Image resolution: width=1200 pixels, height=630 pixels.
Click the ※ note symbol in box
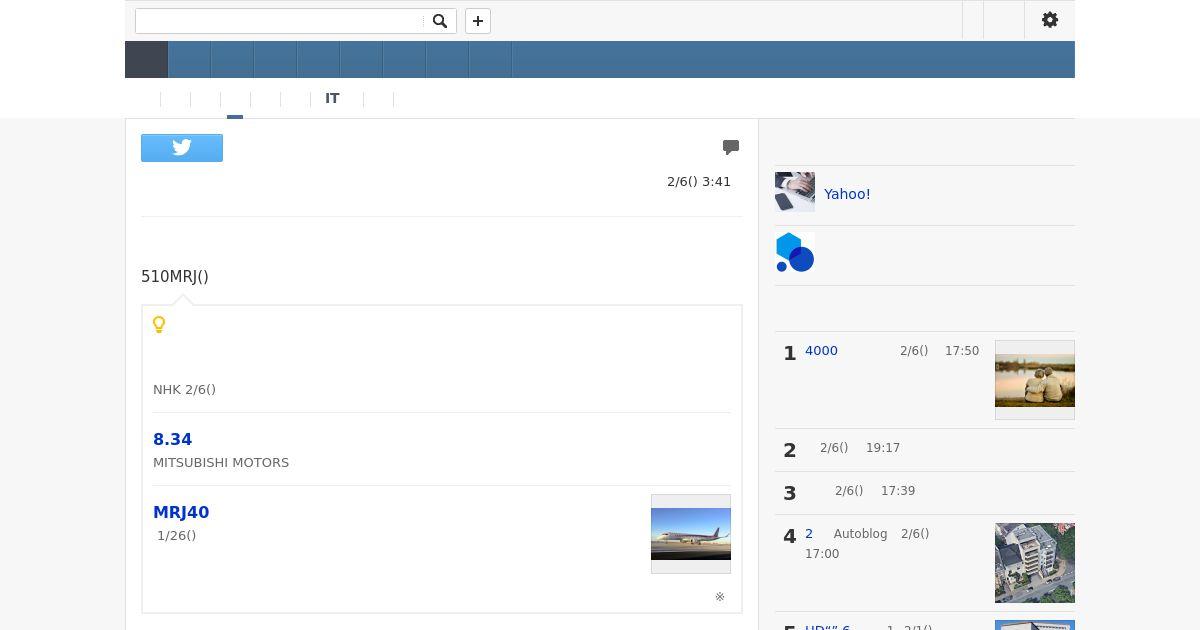720,597
